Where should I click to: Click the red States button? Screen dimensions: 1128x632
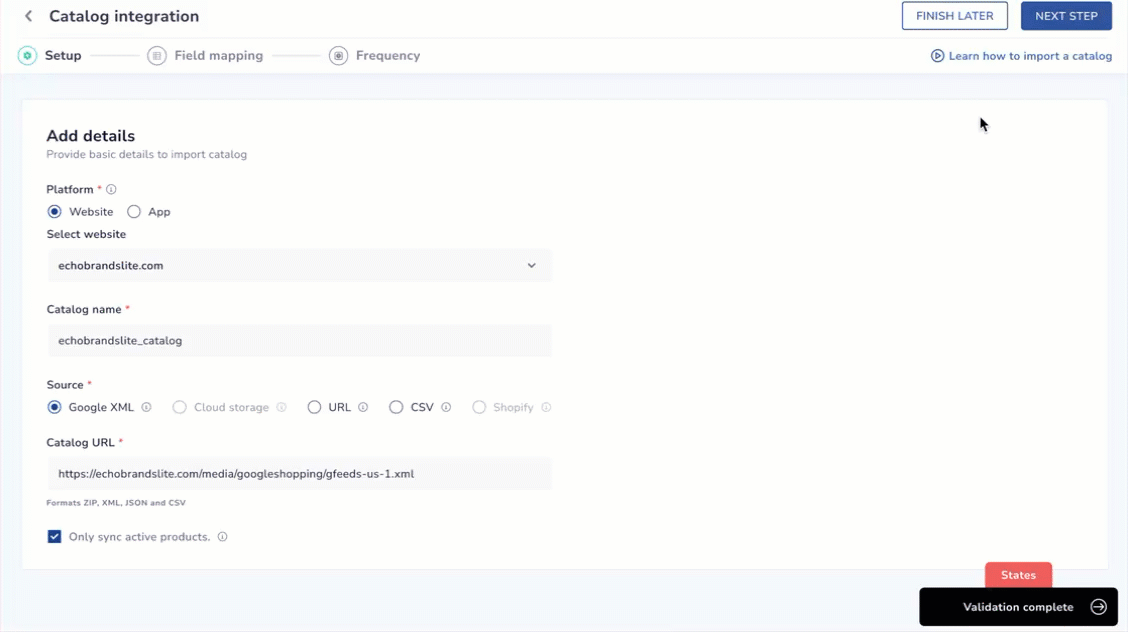(x=1018, y=575)
